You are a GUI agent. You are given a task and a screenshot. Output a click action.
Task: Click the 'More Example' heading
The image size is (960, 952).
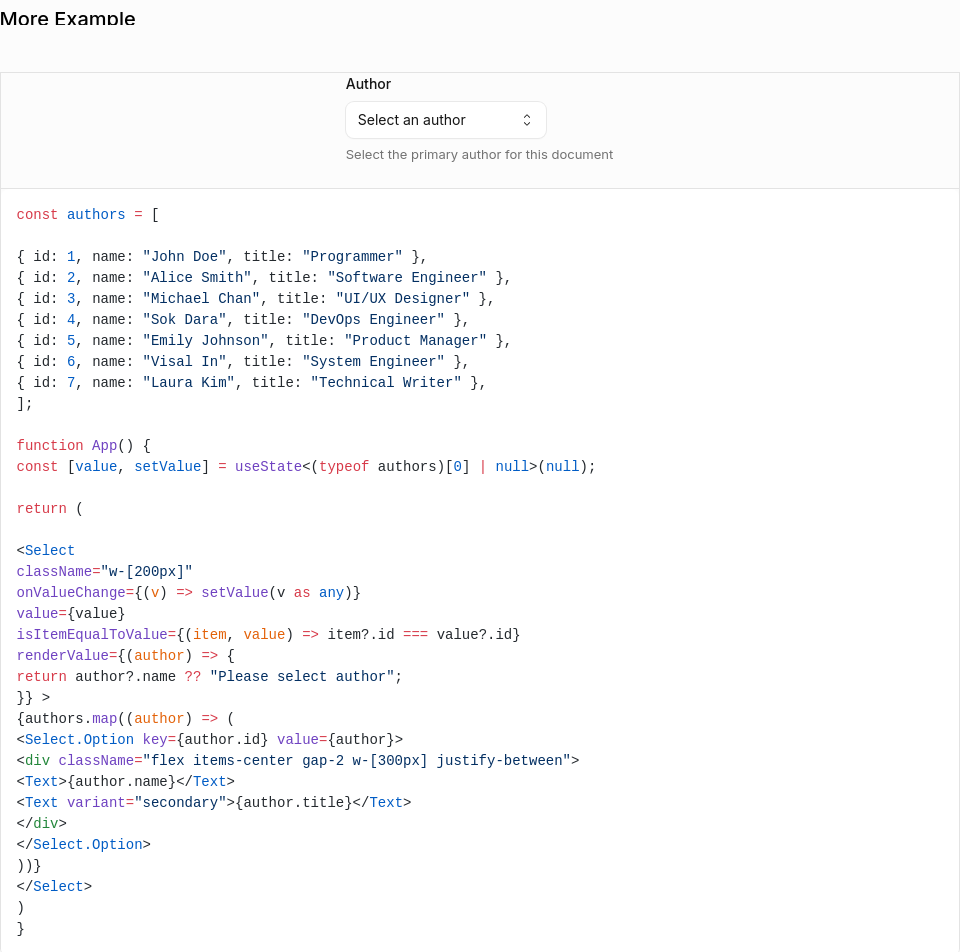[x=67, y=18]
